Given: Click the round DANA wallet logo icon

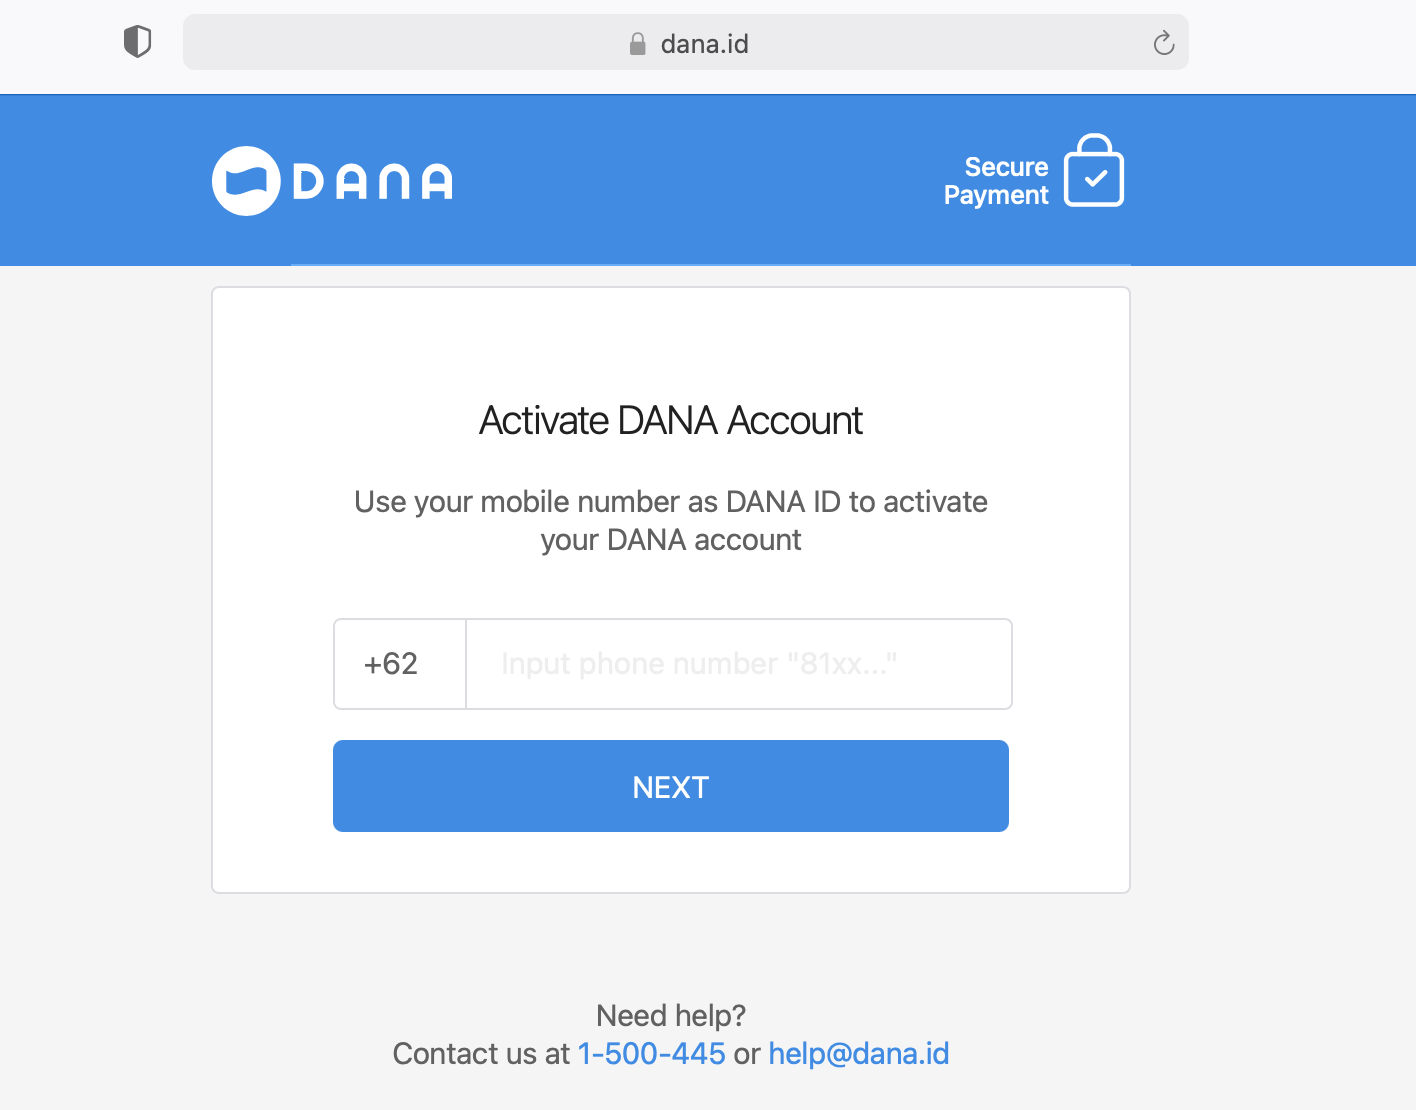Looking at the screenshot, I should click(x=246, y=181).
